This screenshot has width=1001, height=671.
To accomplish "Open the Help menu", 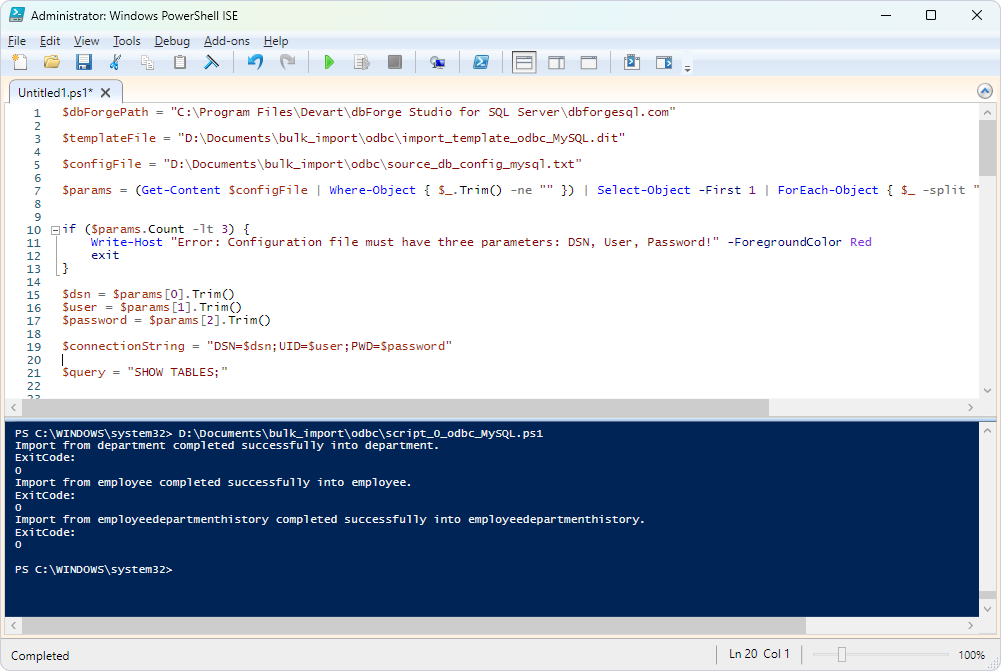I will pyautogui.click(x=276, y=41).
